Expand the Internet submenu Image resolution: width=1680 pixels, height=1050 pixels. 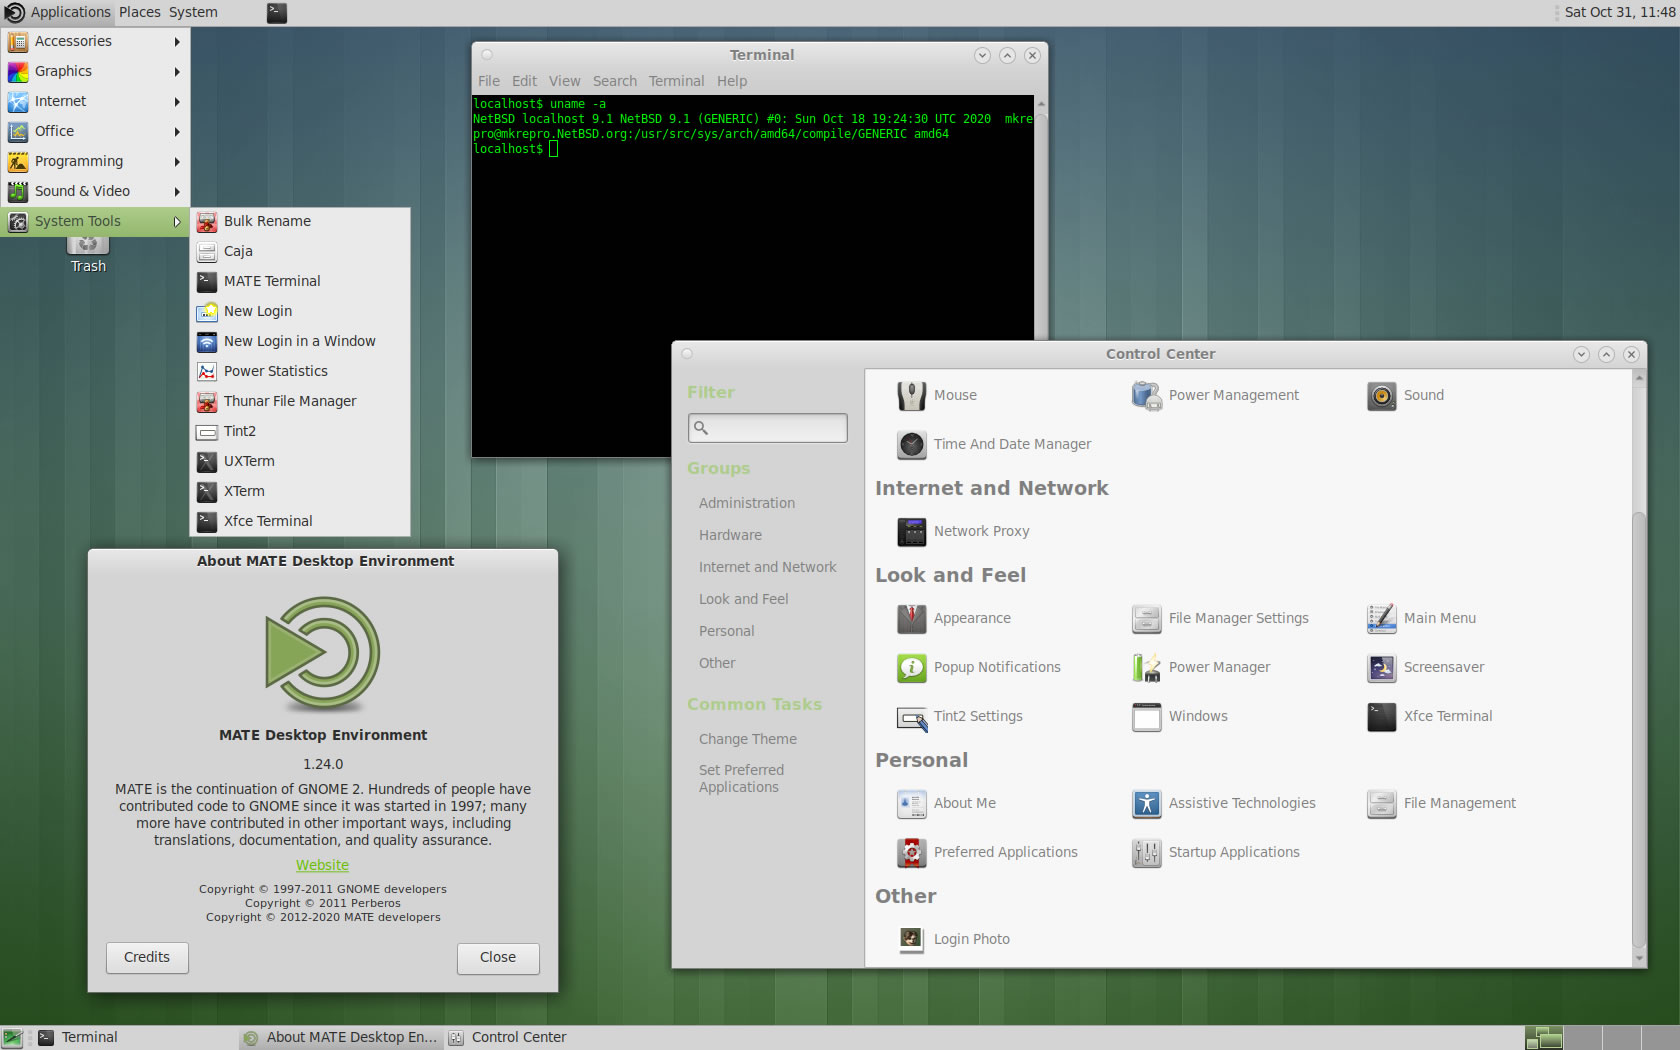coord(95,102)
